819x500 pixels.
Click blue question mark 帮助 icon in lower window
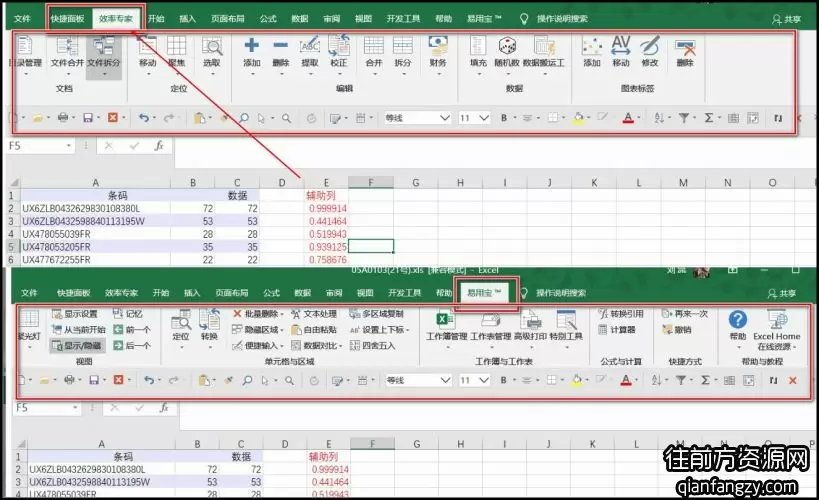pyautogui.click(x=738, y=320)
